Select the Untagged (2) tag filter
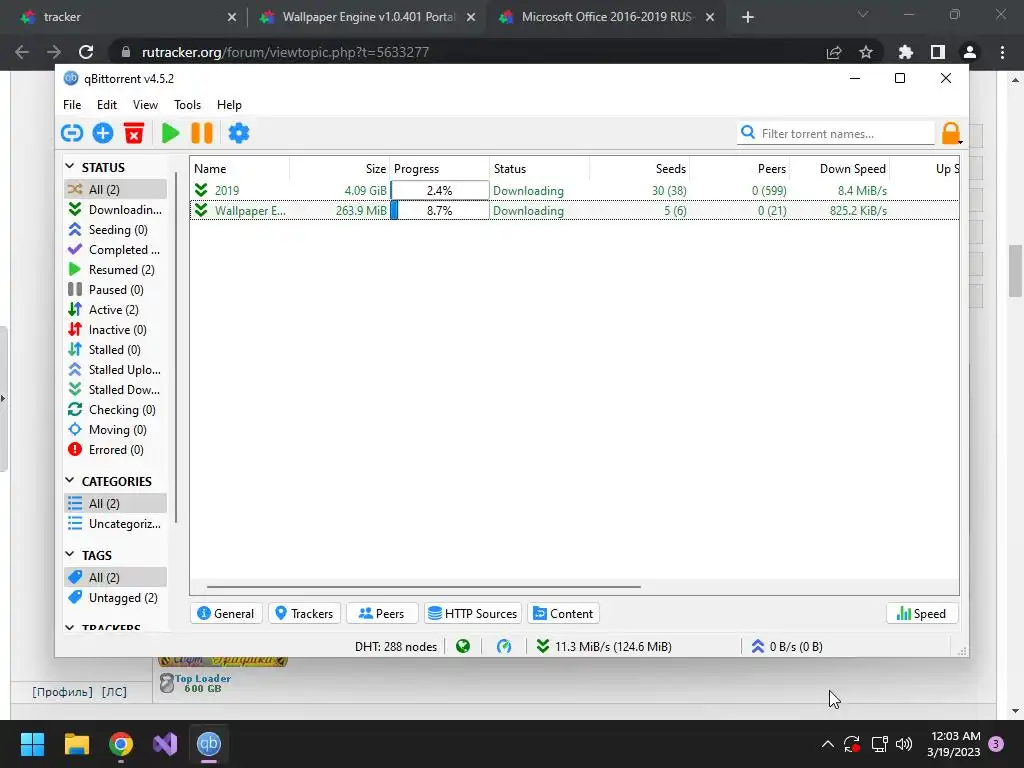Viewport: 1024px width, 768px height. pos(116,598)
